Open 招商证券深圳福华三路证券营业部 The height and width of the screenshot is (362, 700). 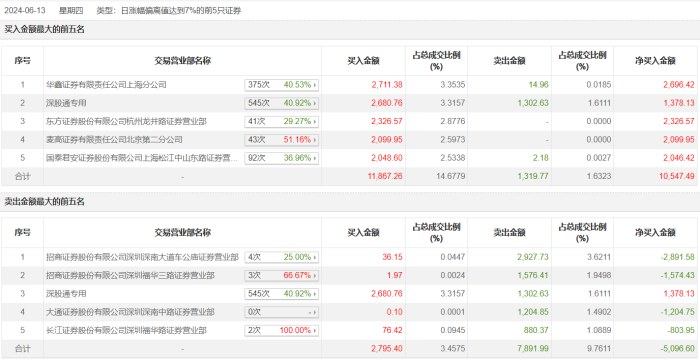click(130, 275)
